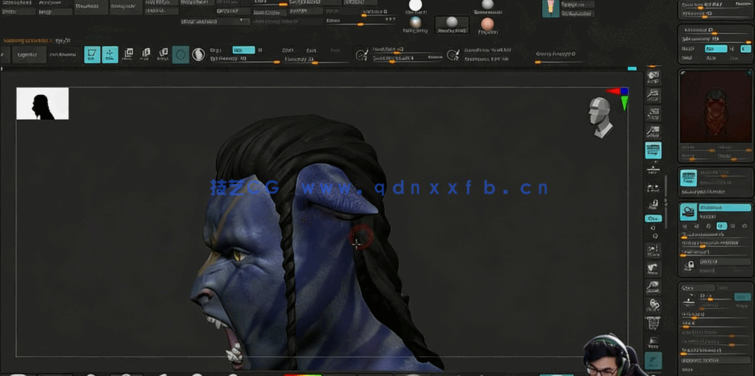This screenshot has width=755, height=376.
Task: Click the silhouette thumbnail in the viewport
Action: tap(42, 104)
